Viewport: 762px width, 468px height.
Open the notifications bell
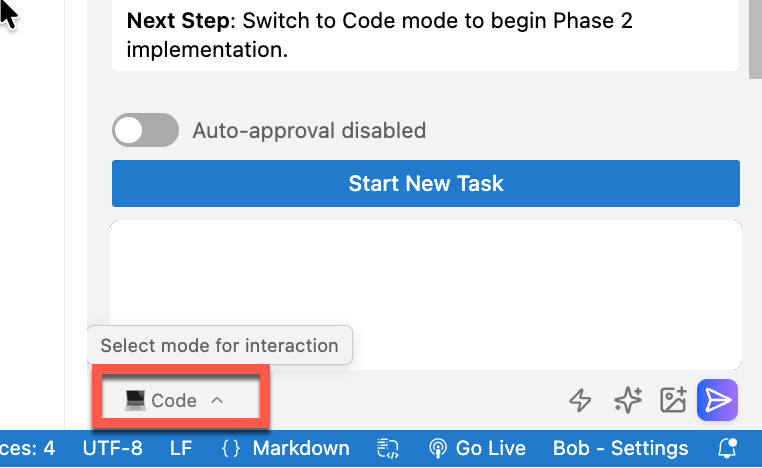tap(728, 448)
